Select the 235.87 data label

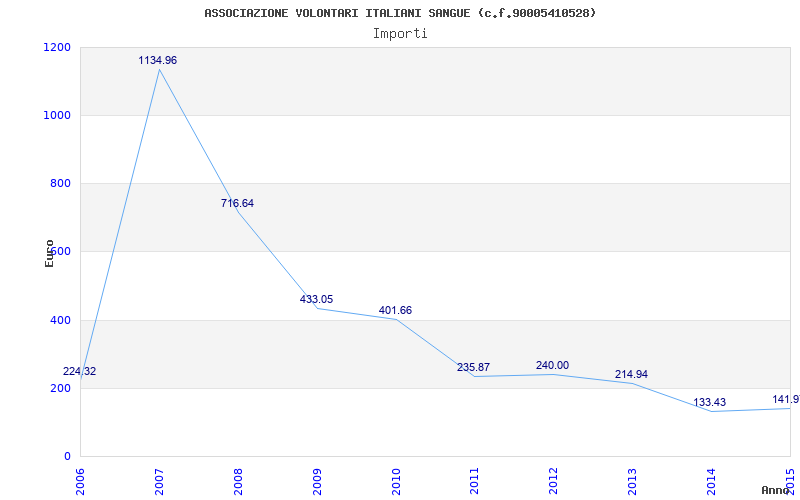(473, 367)
